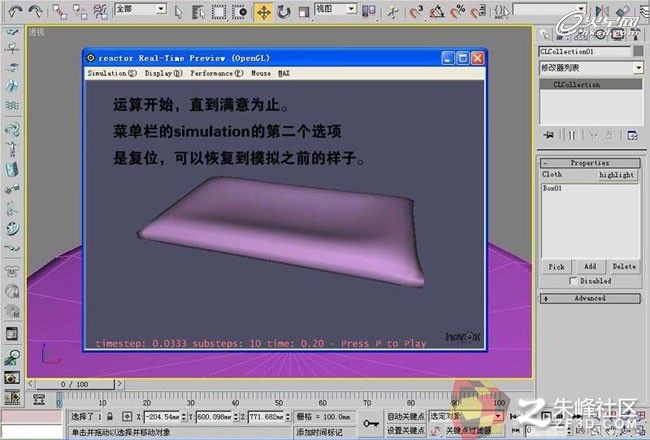The width and height of the screenshot is (650, 440).
Task: Click the 关键点过滤器 key filters button
Action: coord(468,430)
